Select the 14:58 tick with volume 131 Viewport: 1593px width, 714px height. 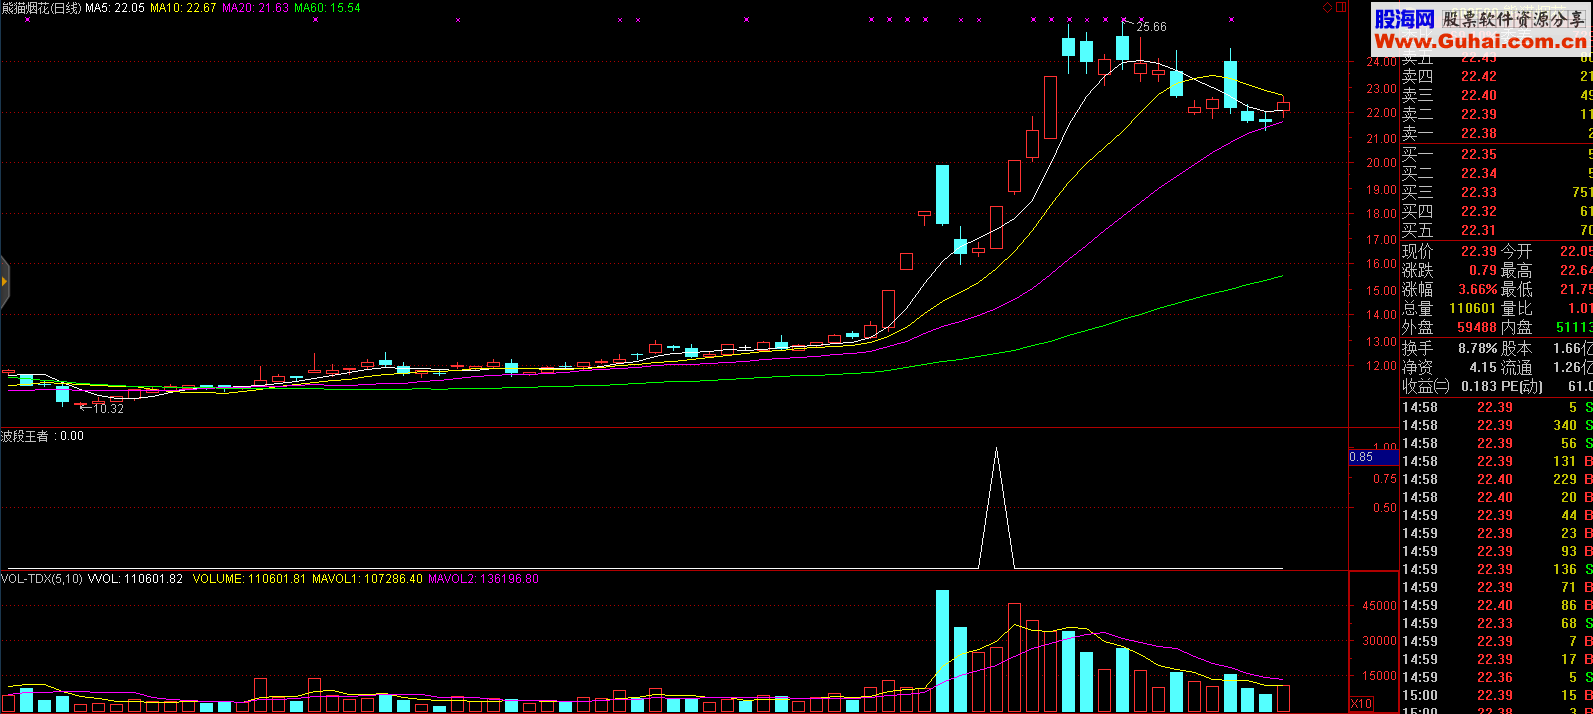coord(1496,462)
